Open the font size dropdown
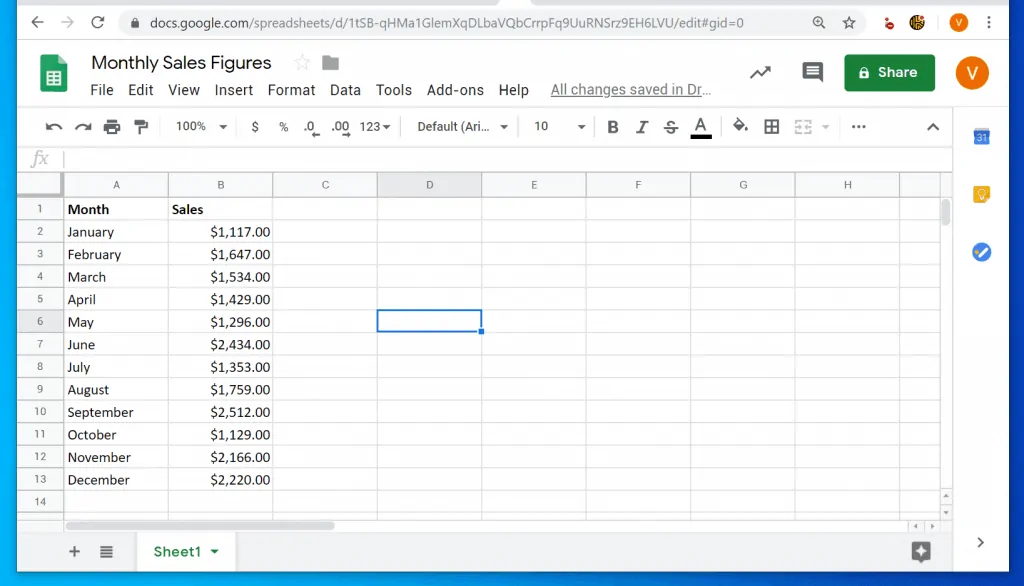Image resolution: width=1024 pixels, height=586 pixels. (x=556, y=126)
